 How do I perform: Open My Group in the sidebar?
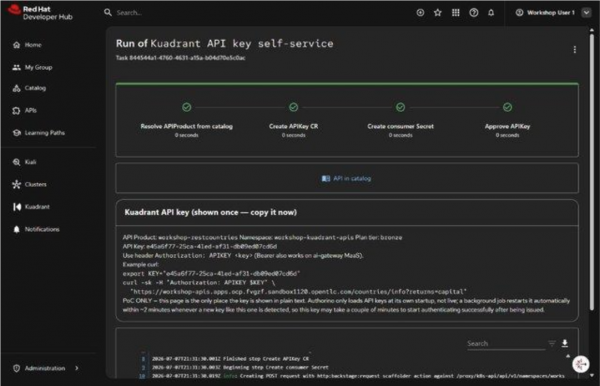[x=33, y=67]
